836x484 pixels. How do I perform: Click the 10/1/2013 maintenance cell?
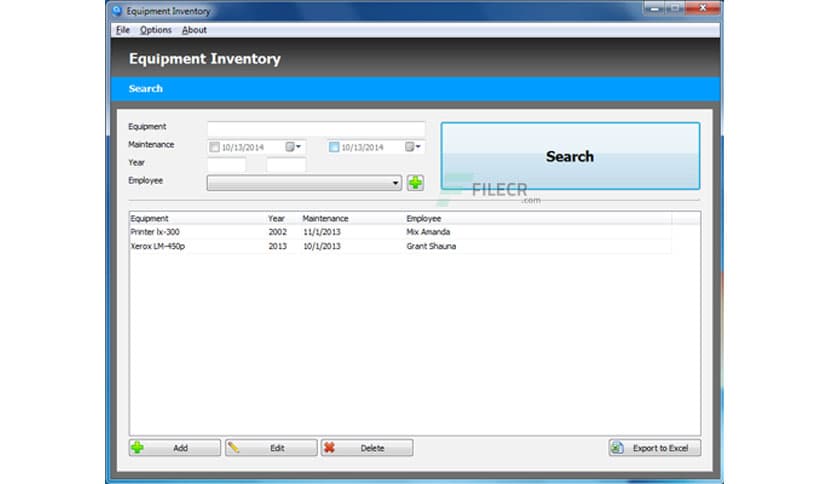(x=321, y=246)
